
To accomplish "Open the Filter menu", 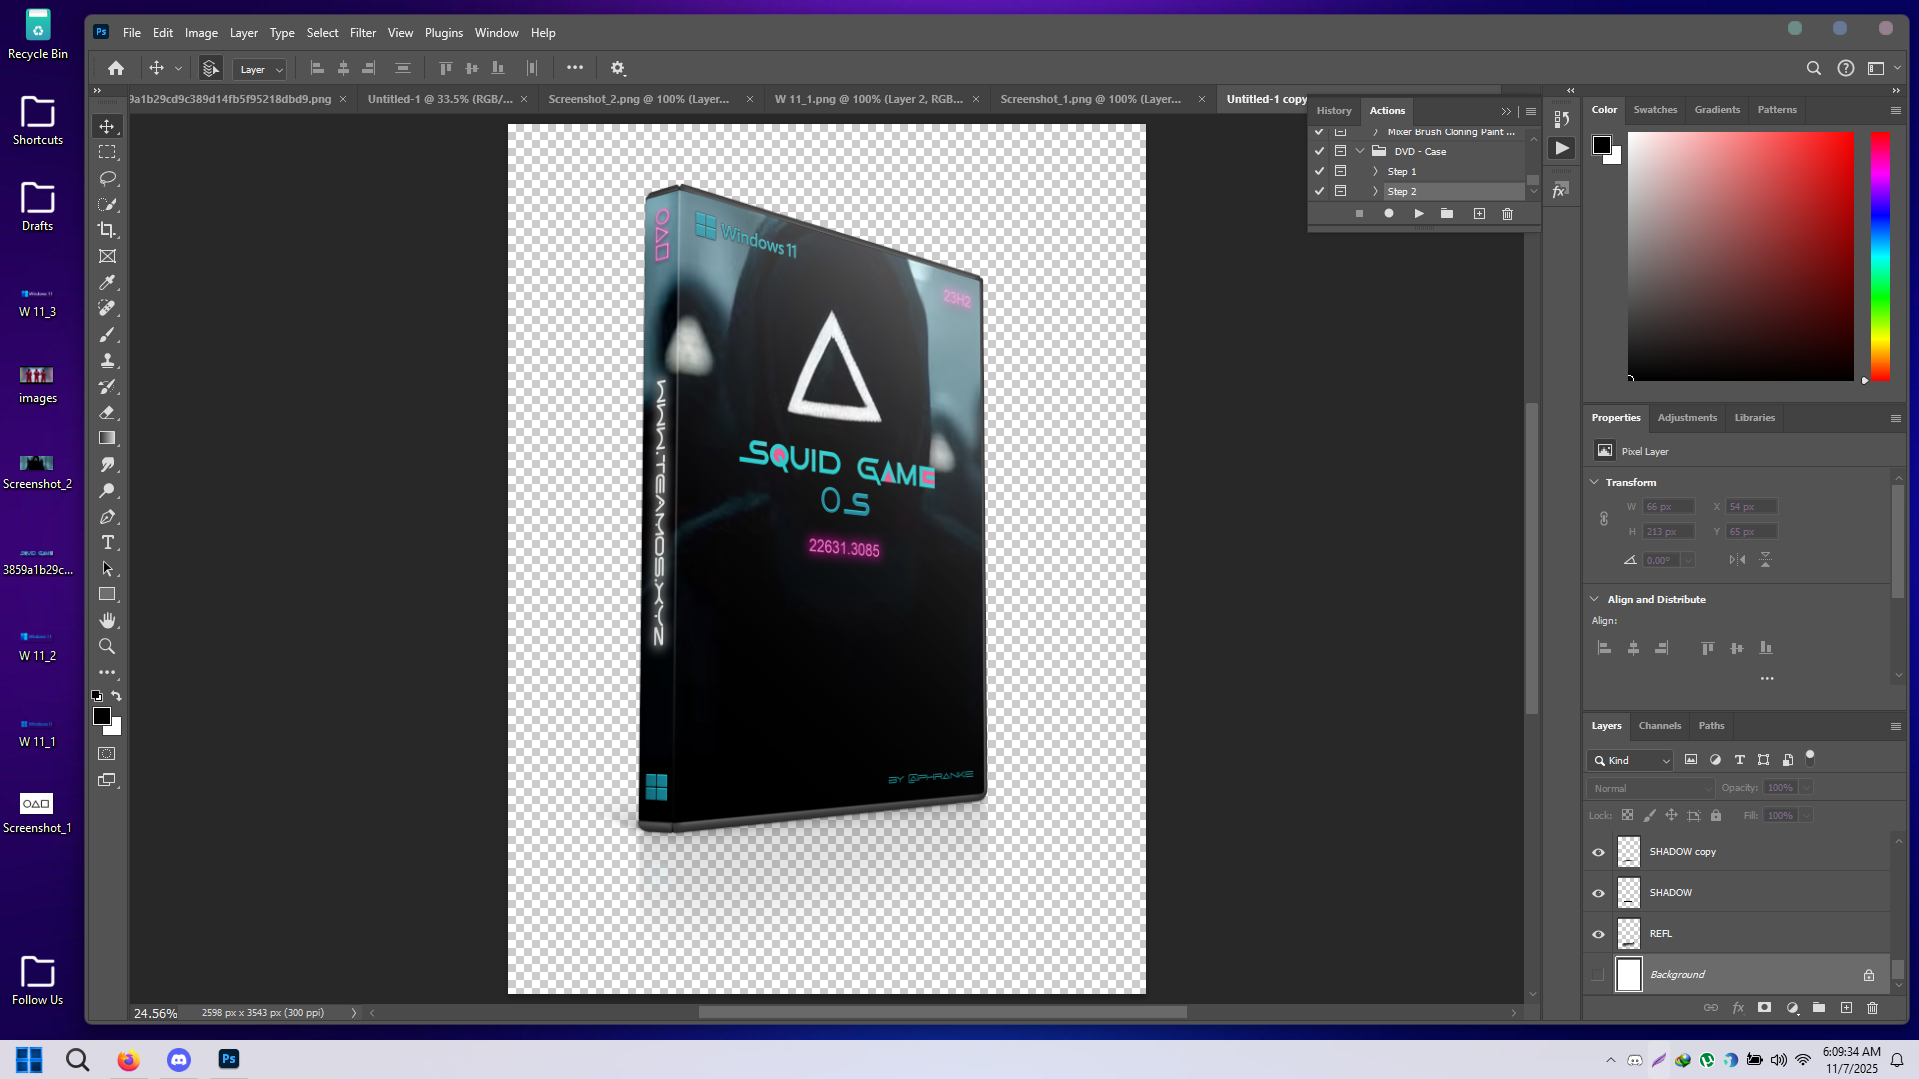I will click(x=362, y=33).
